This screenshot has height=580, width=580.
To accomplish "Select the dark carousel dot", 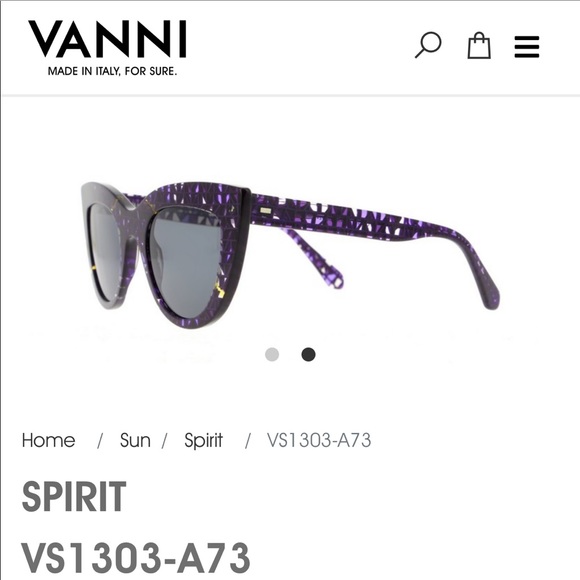I will coord(308,354).
